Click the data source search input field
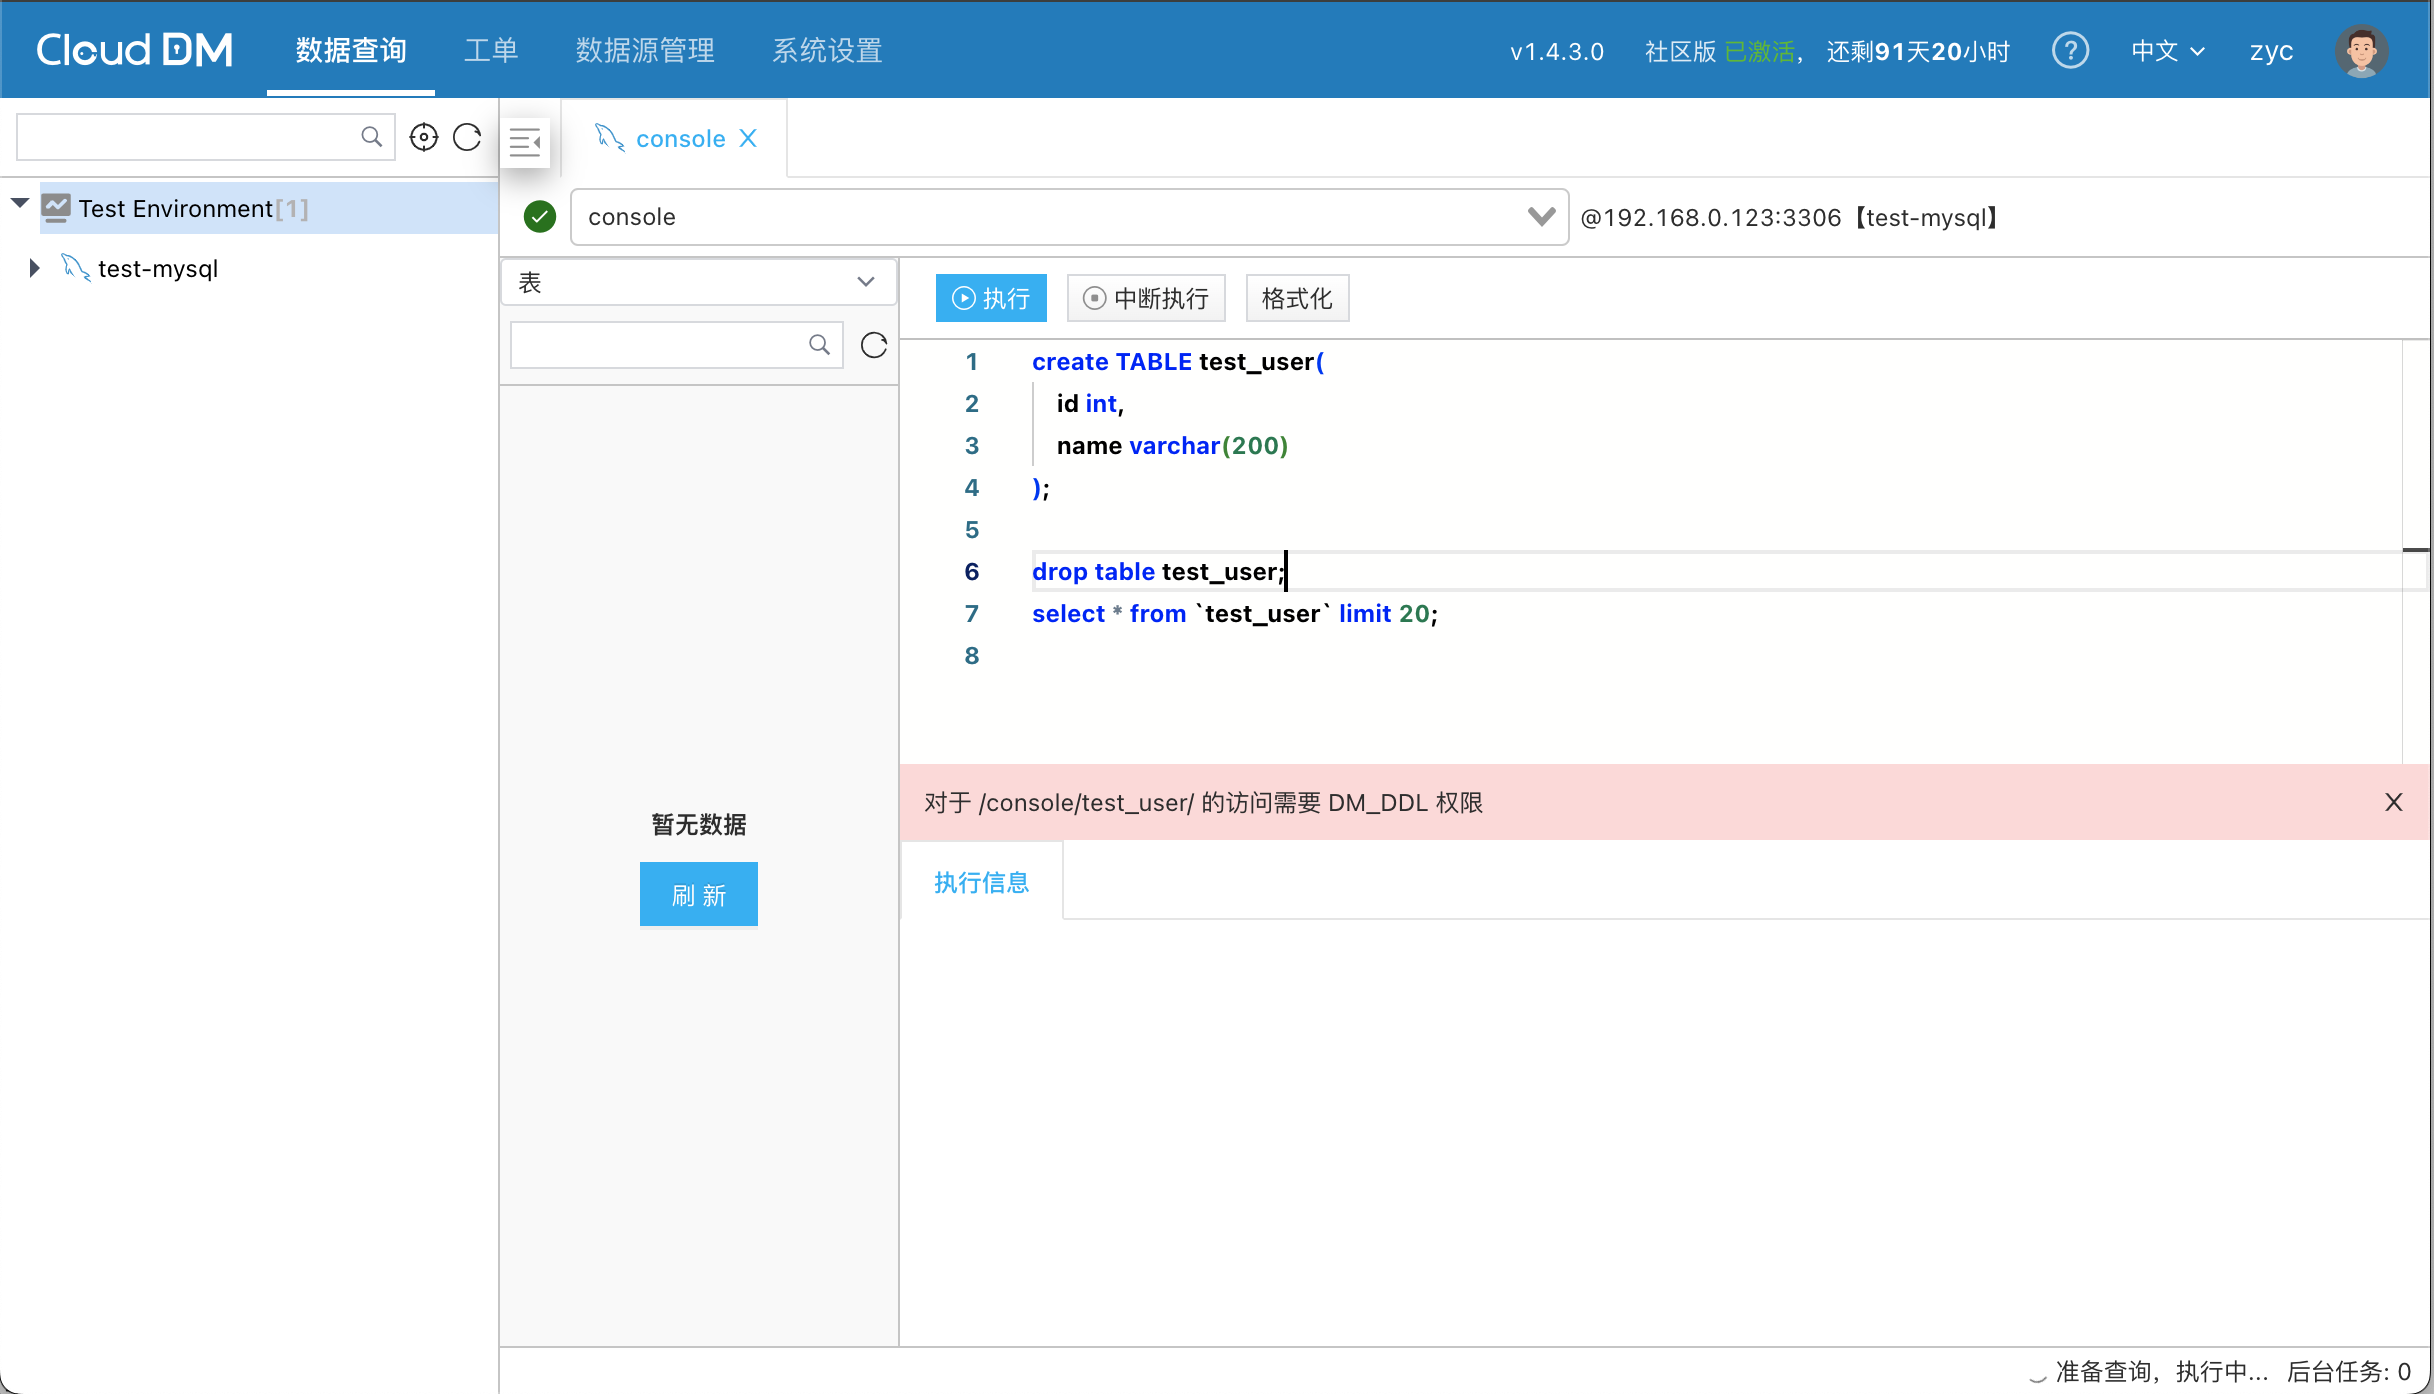 tap(188, 137)
